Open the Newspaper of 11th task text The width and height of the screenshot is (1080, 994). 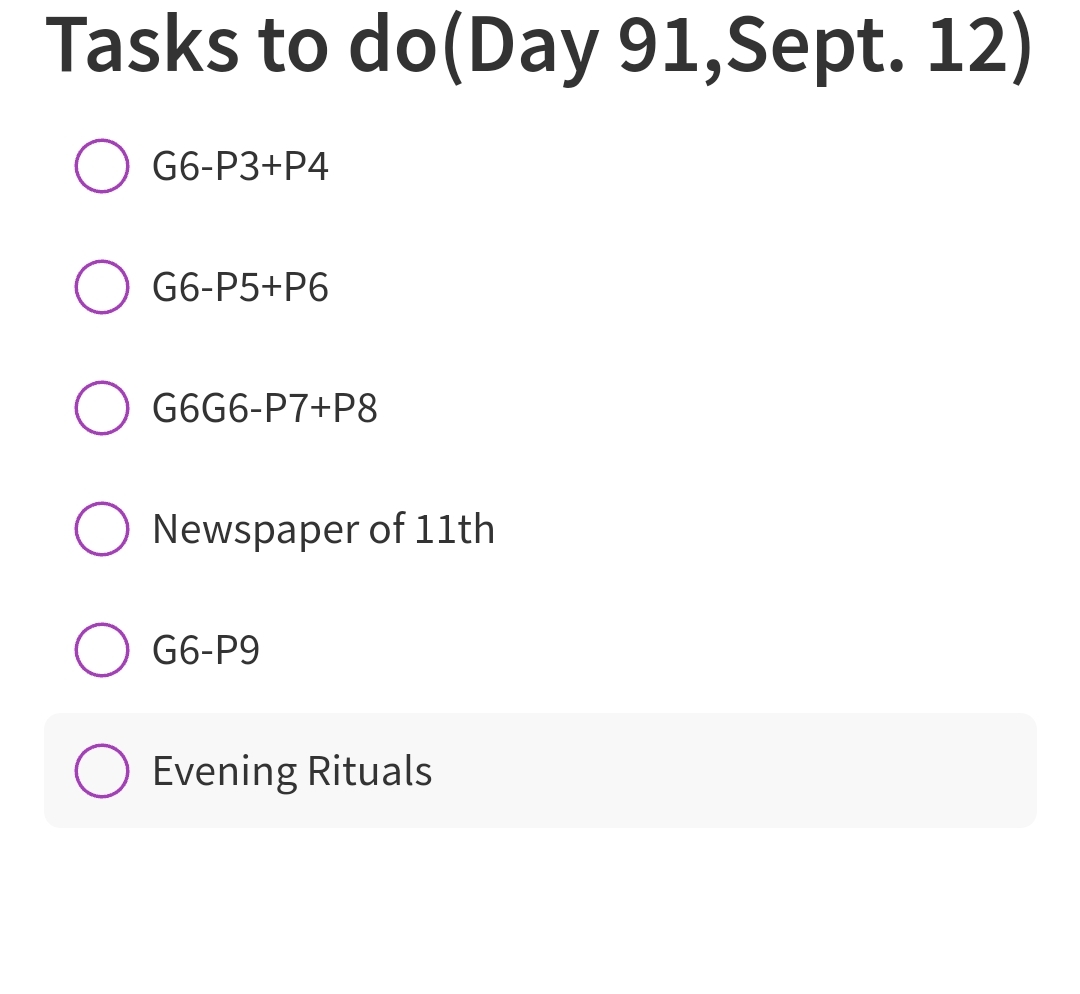click(x=322, y=530)
